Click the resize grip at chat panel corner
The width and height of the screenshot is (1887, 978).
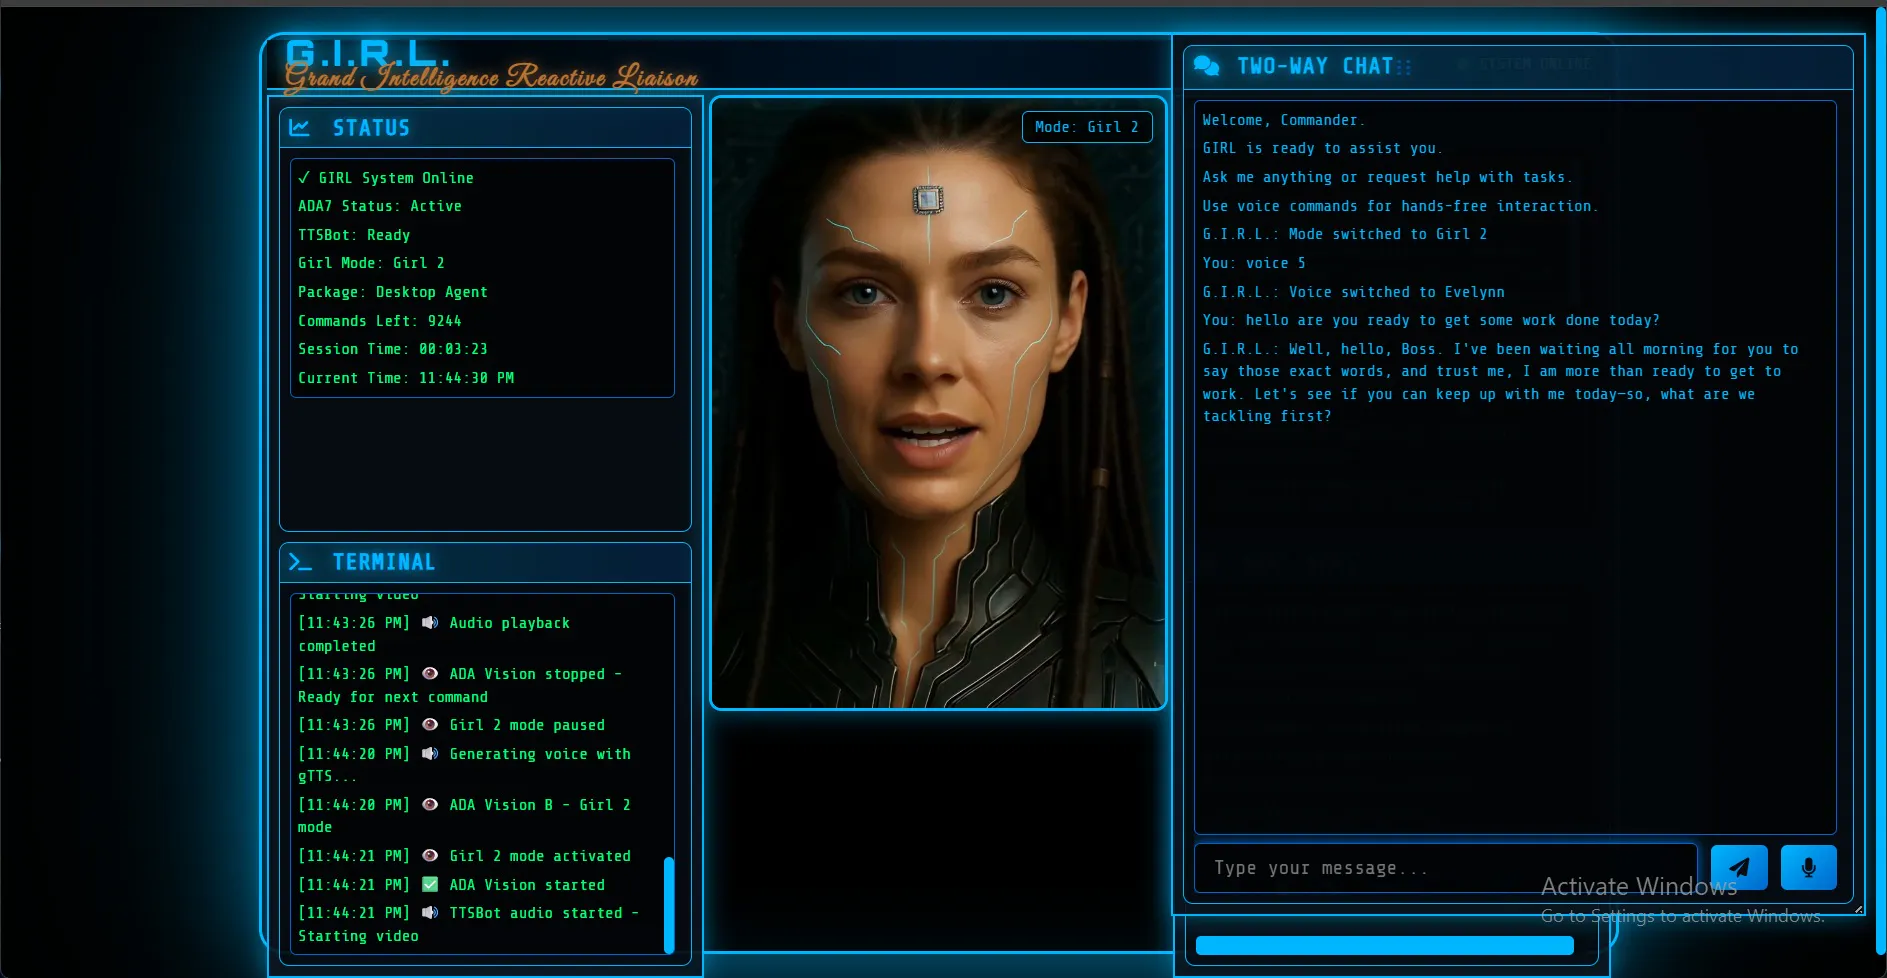(x=1859, y=909)
